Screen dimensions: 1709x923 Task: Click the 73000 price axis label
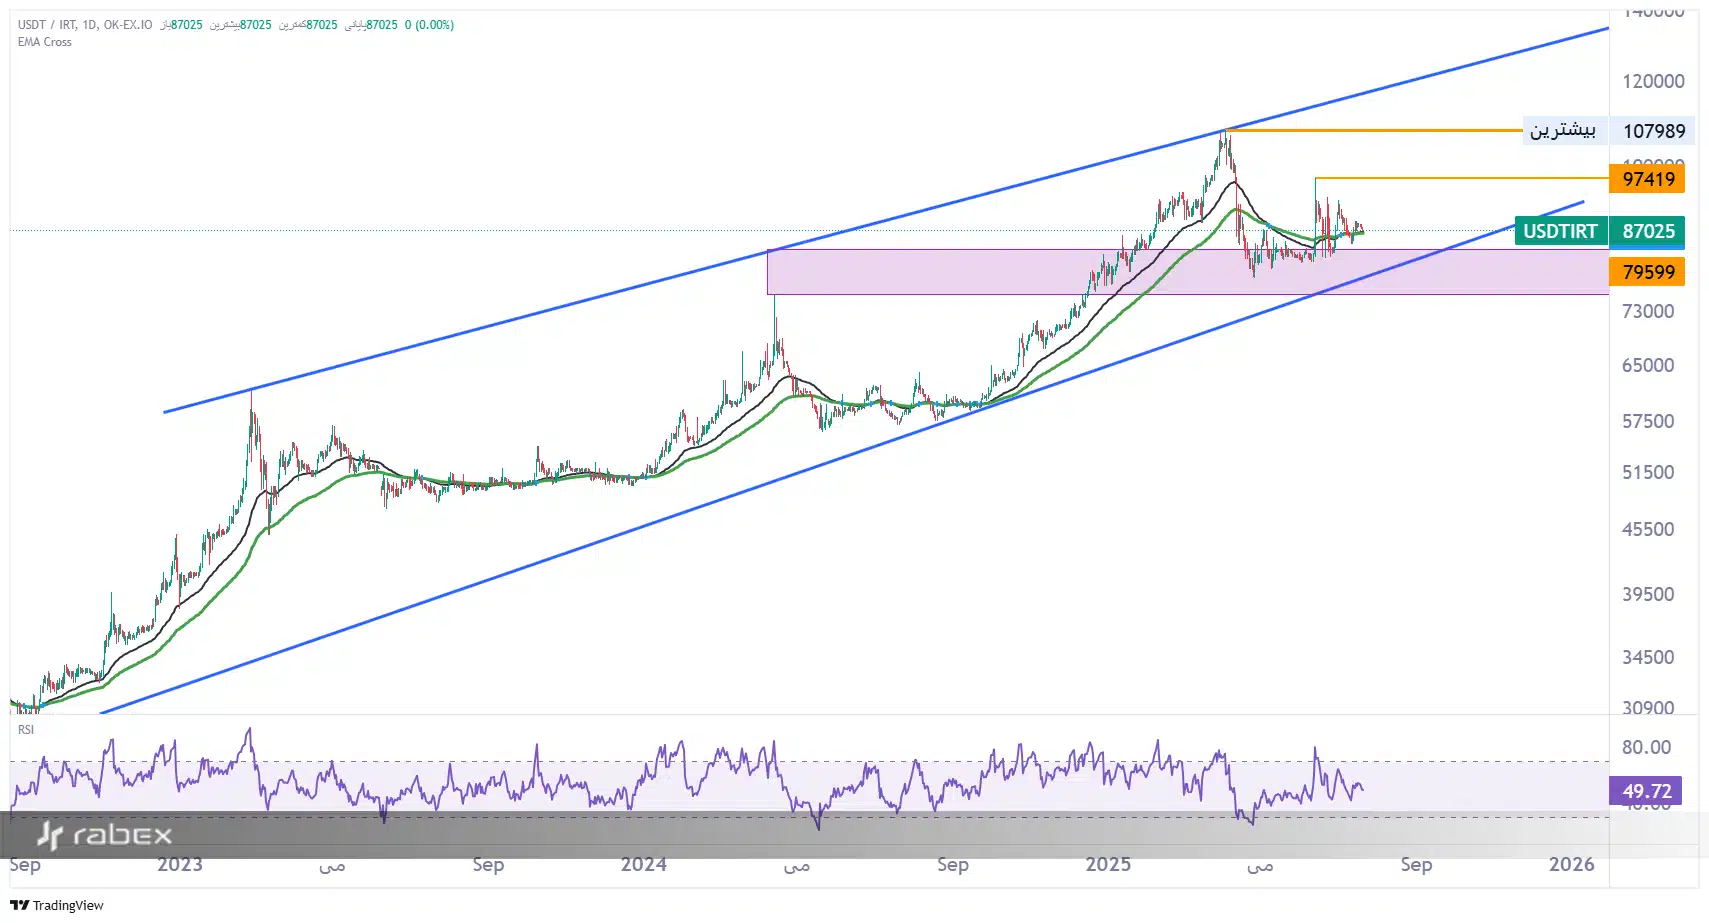point(1648,311)
